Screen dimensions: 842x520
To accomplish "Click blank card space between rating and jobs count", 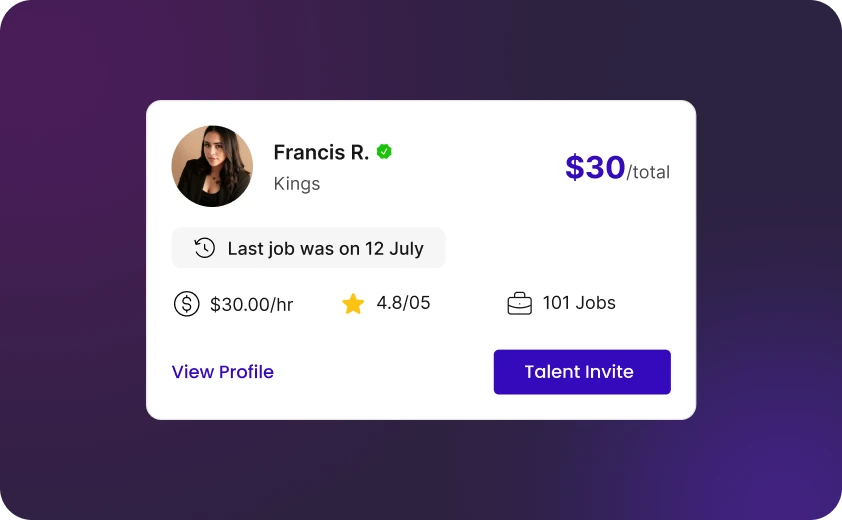I will pyautogui.click(x=468, y=304).
